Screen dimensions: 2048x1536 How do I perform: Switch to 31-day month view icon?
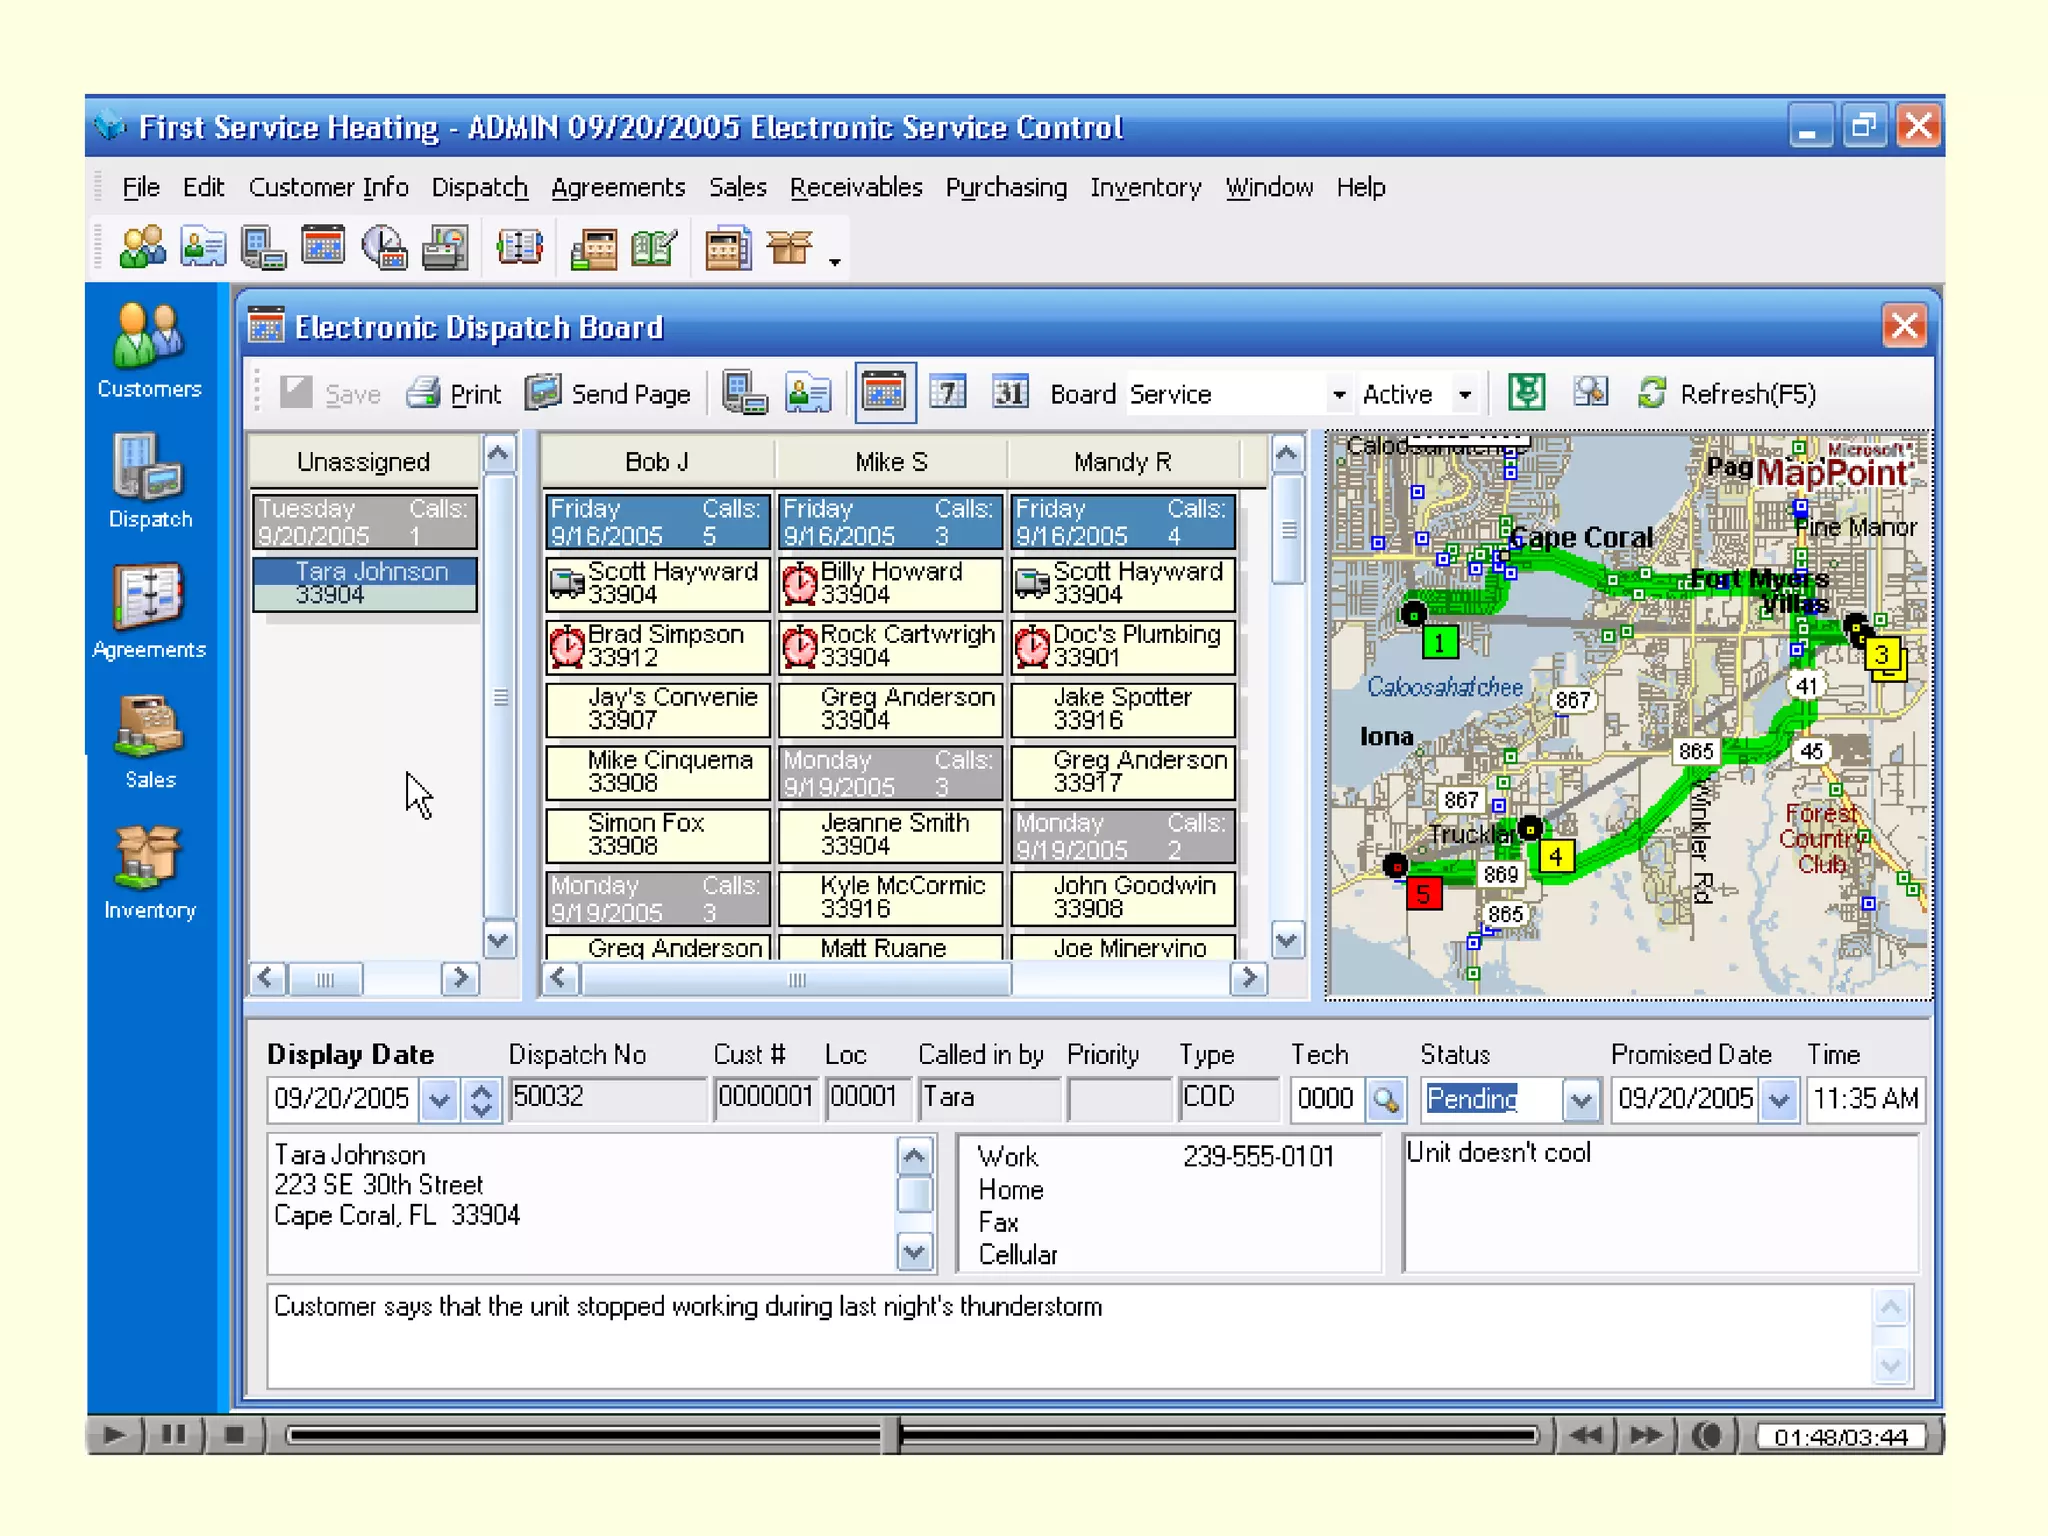pos(1010,392)
